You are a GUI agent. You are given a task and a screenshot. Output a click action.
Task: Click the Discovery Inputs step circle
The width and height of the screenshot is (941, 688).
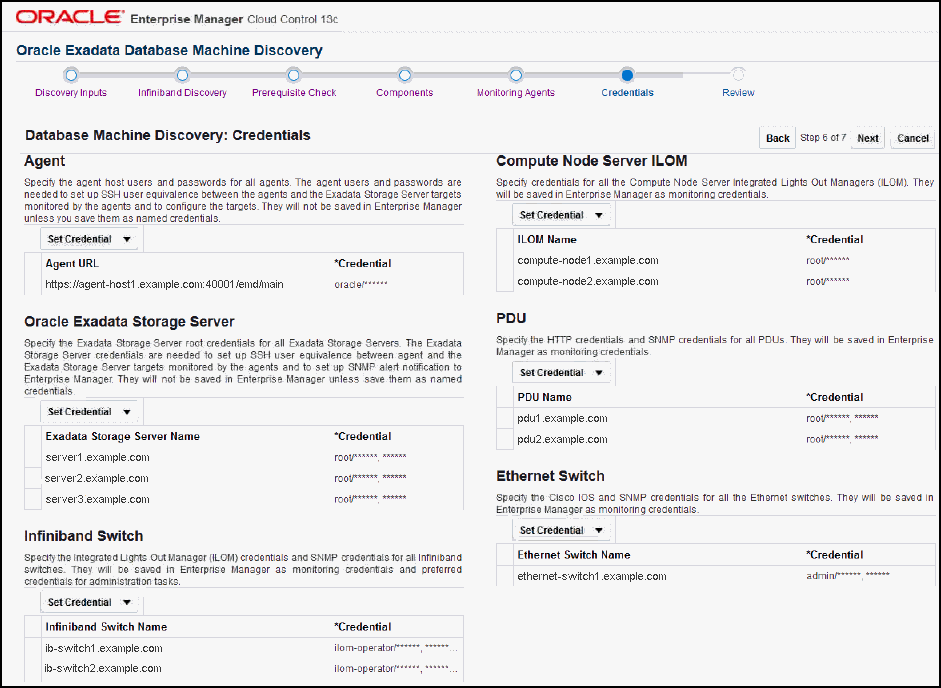[x=71, y=75]
